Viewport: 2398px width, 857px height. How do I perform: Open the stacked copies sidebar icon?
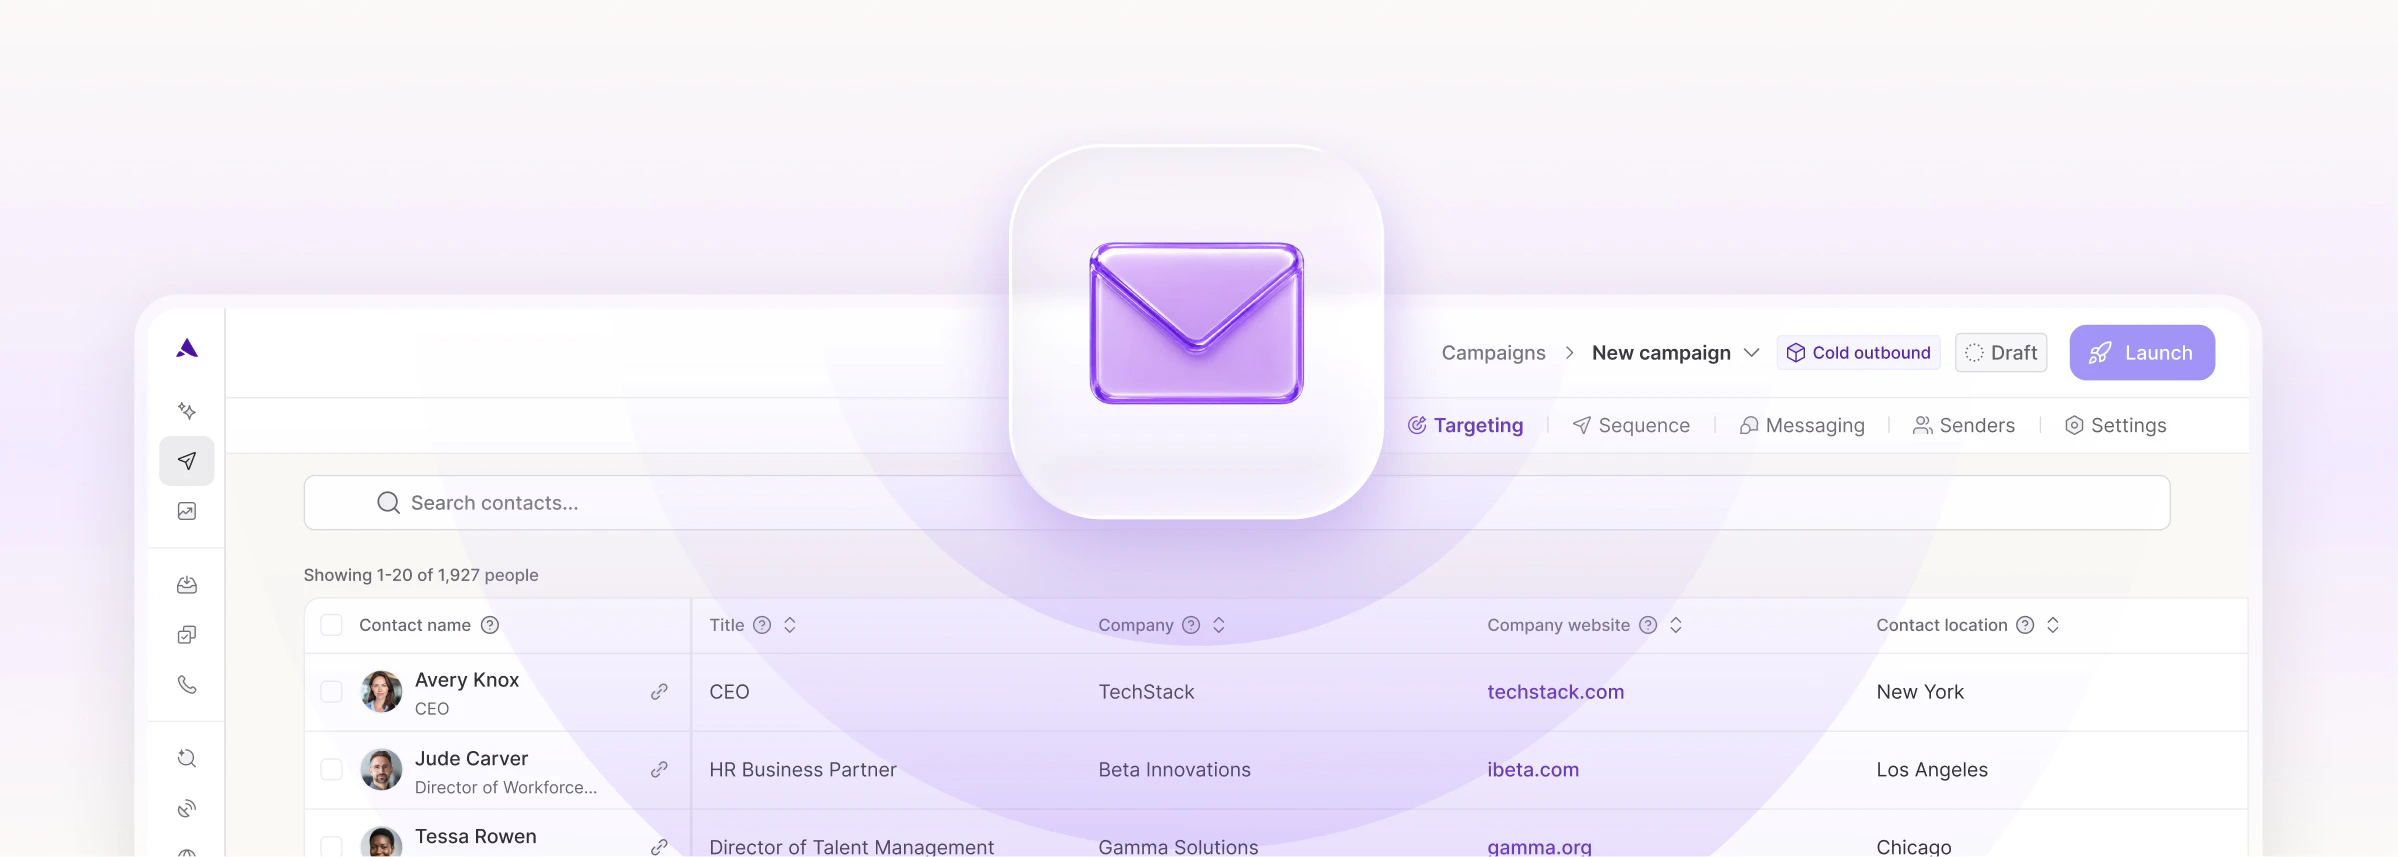click(187, 635)
